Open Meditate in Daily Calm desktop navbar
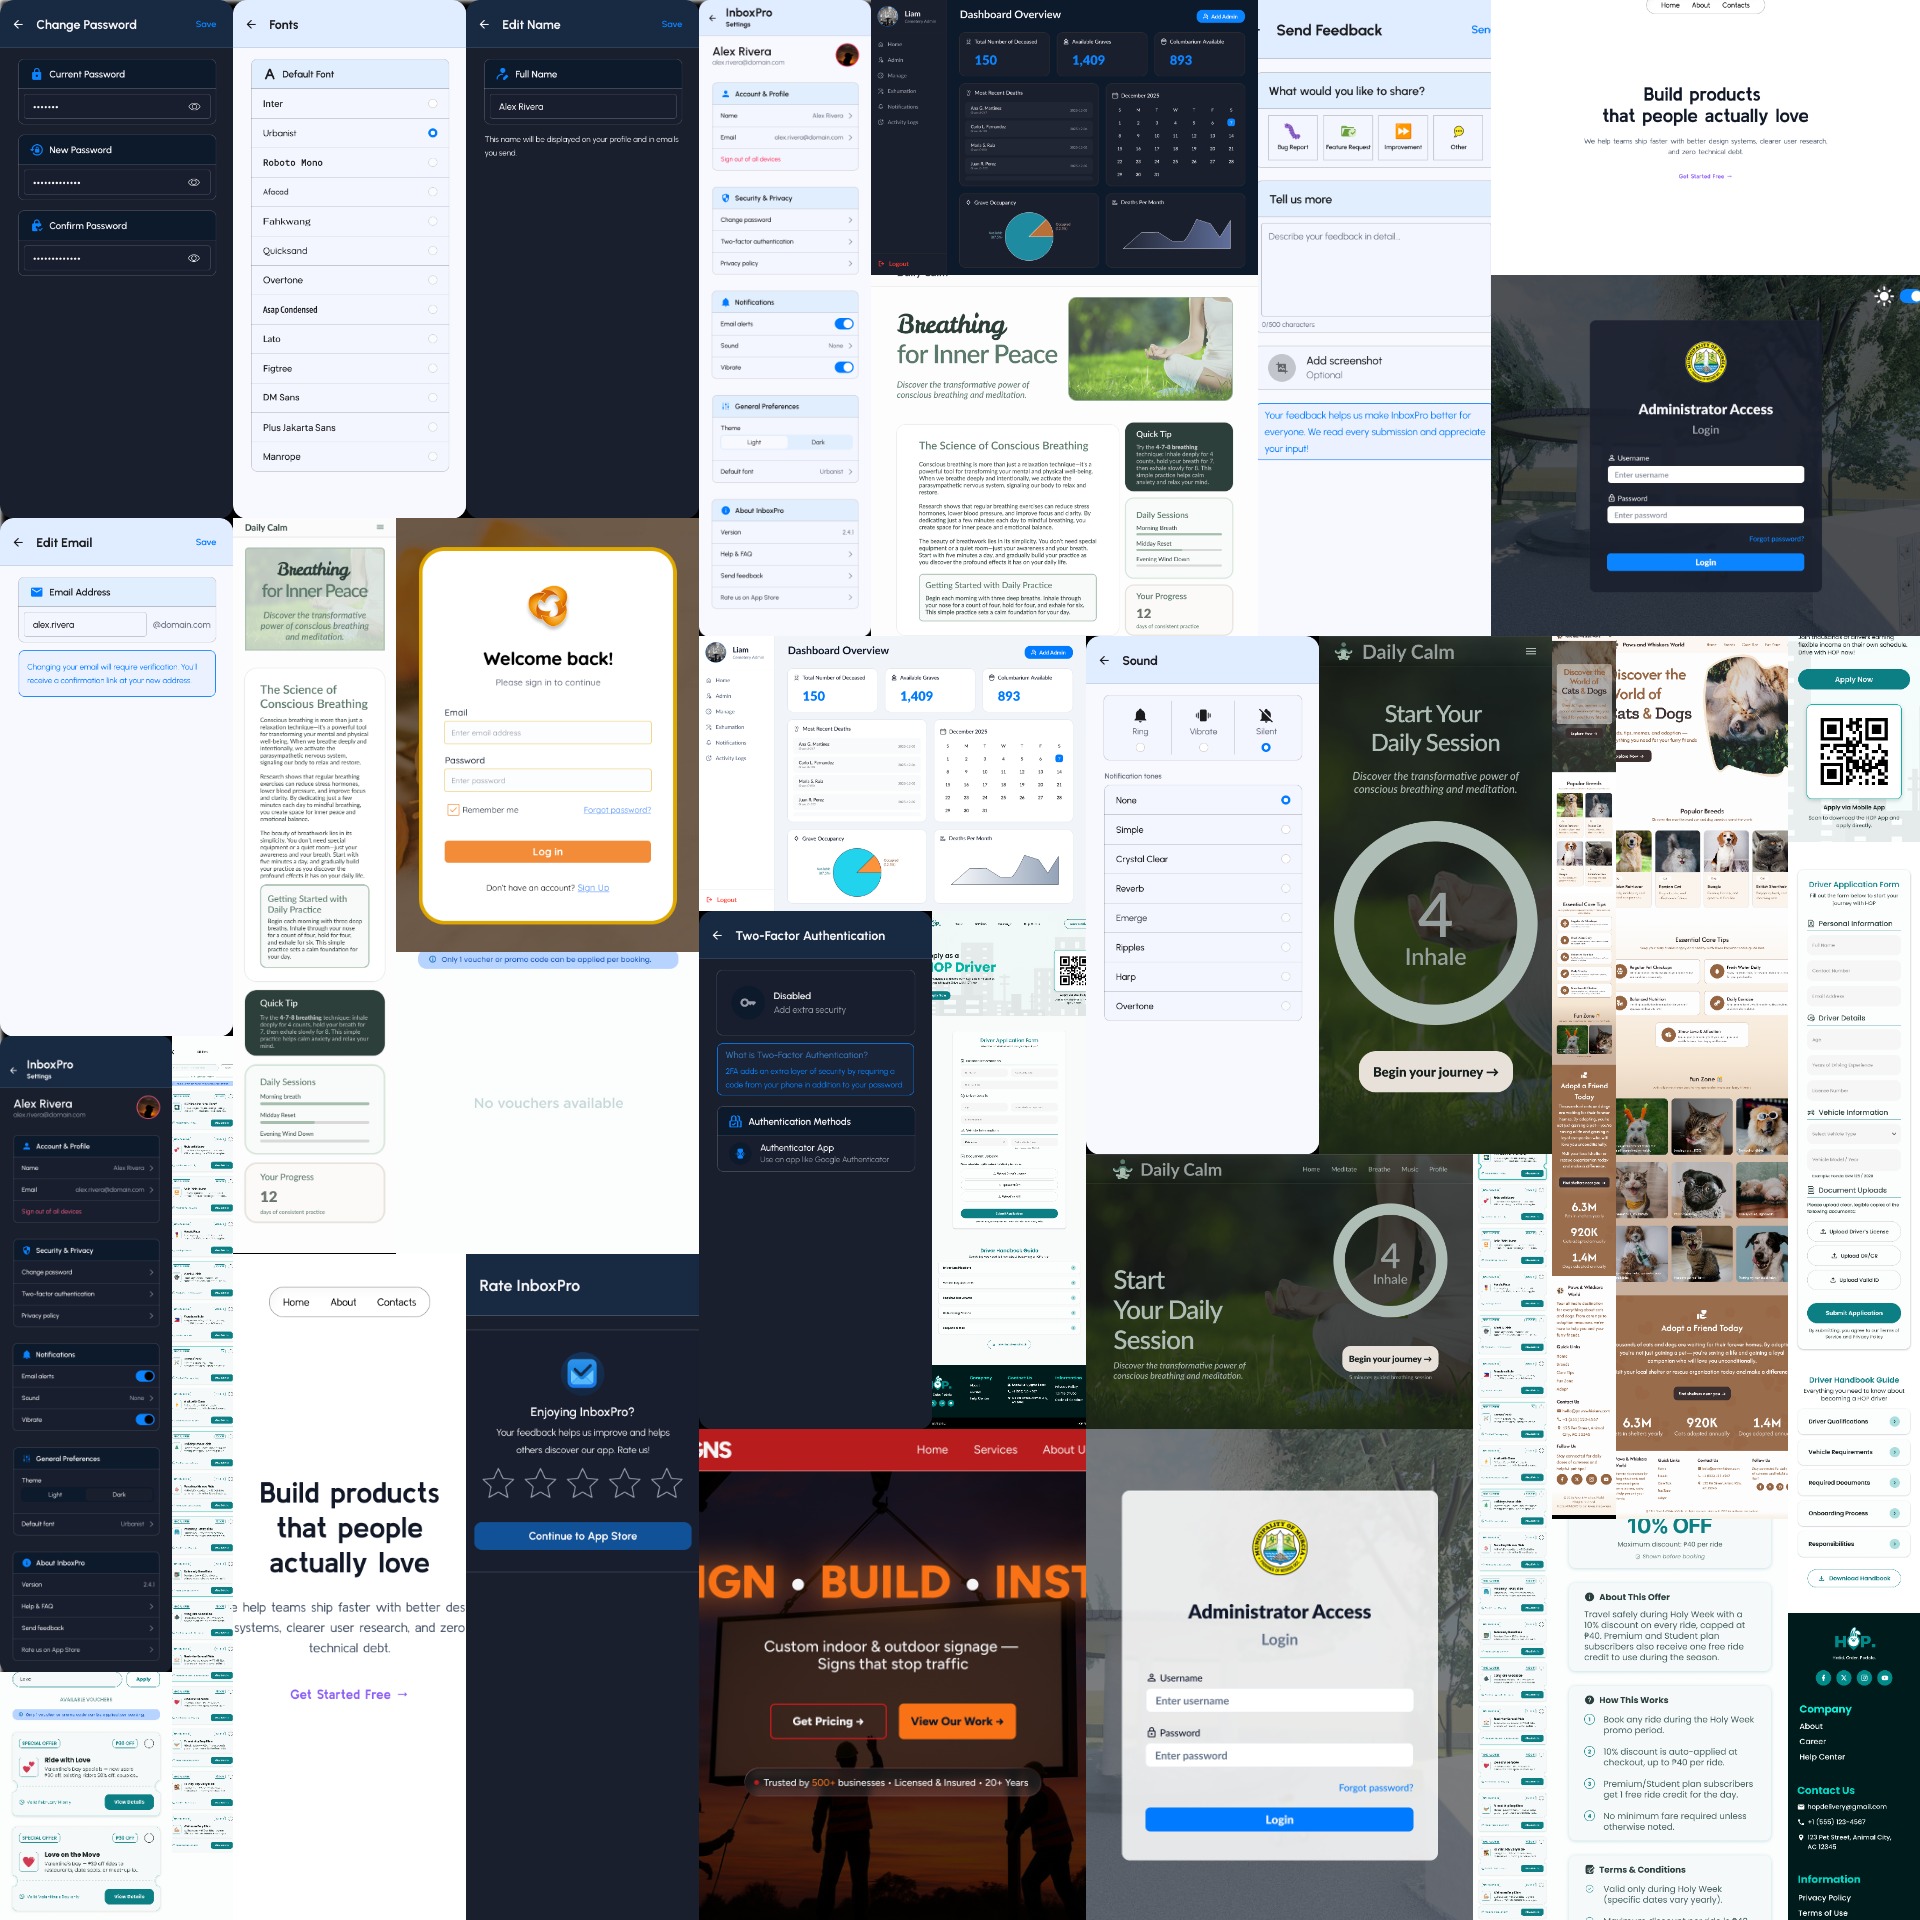 pos(1344,1169)
